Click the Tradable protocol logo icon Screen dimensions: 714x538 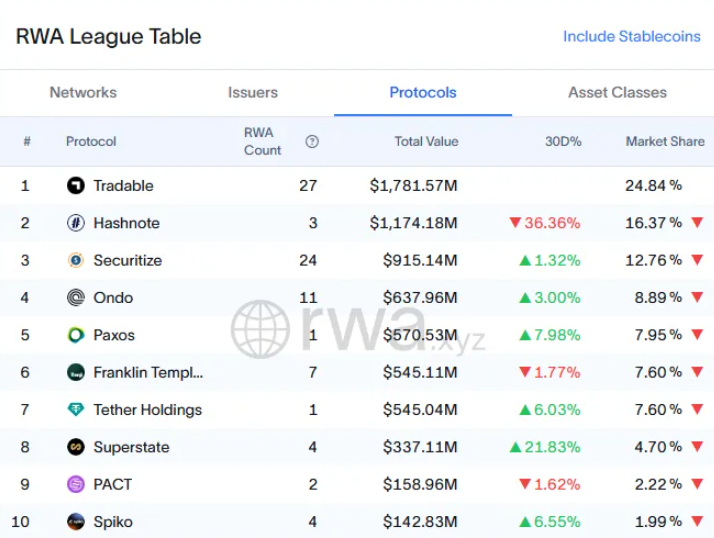tap(76, 185)
